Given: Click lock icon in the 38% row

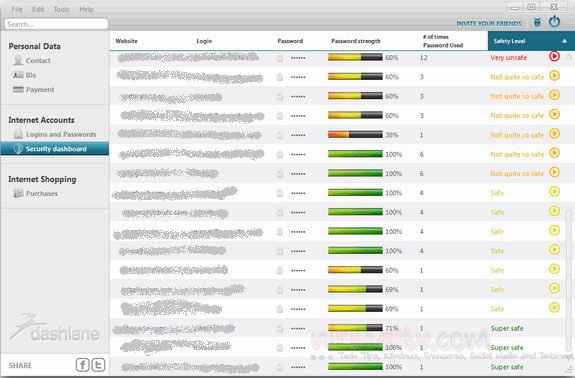Looking at the screenshot, I should coord(280,135).
